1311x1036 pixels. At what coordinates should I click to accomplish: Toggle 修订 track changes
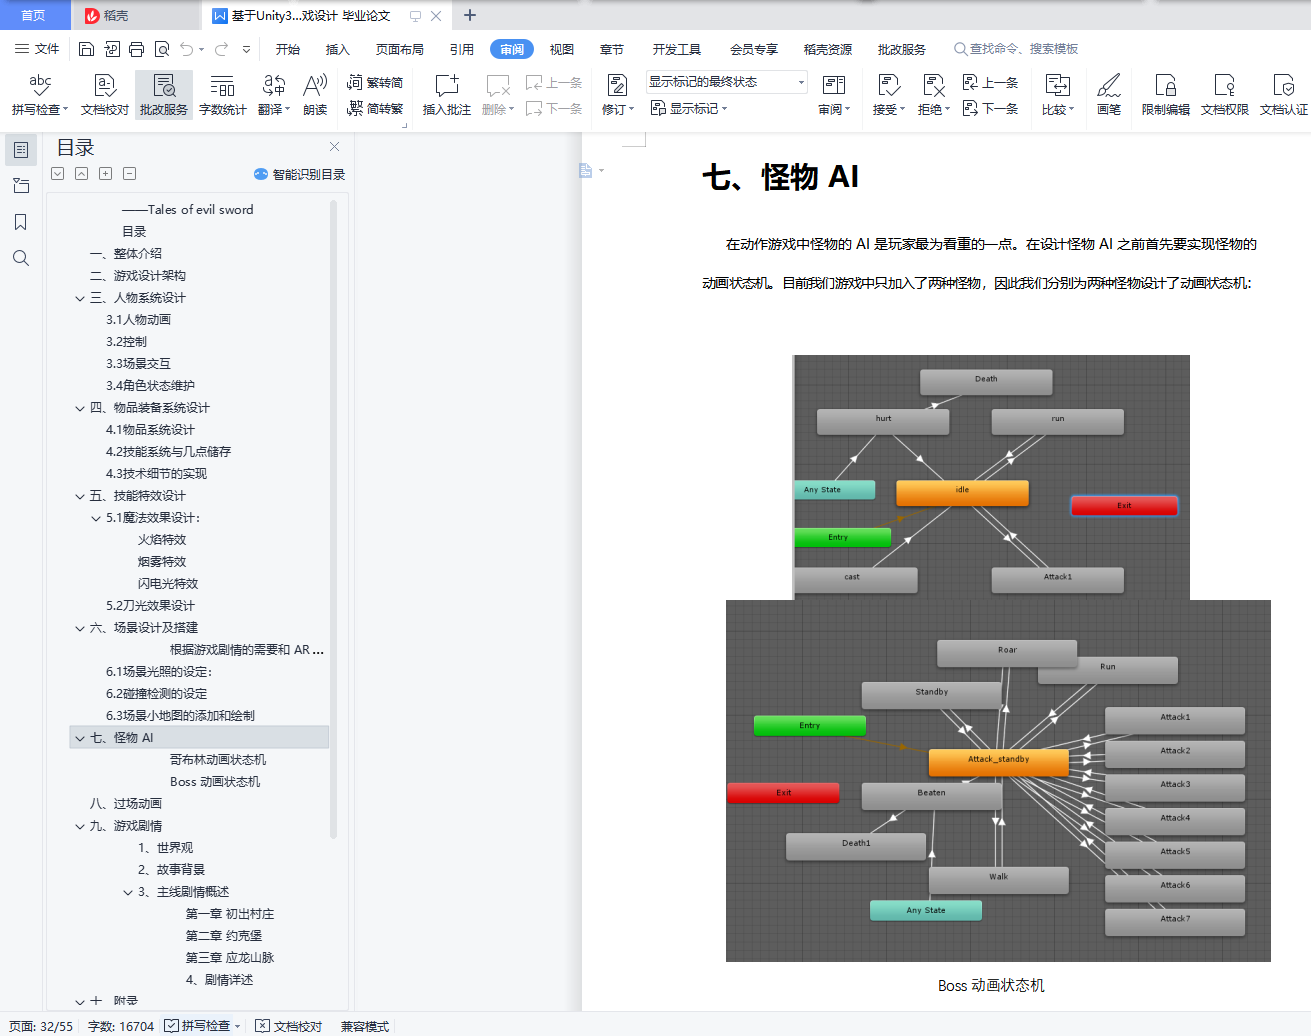(x=617, y=95)
